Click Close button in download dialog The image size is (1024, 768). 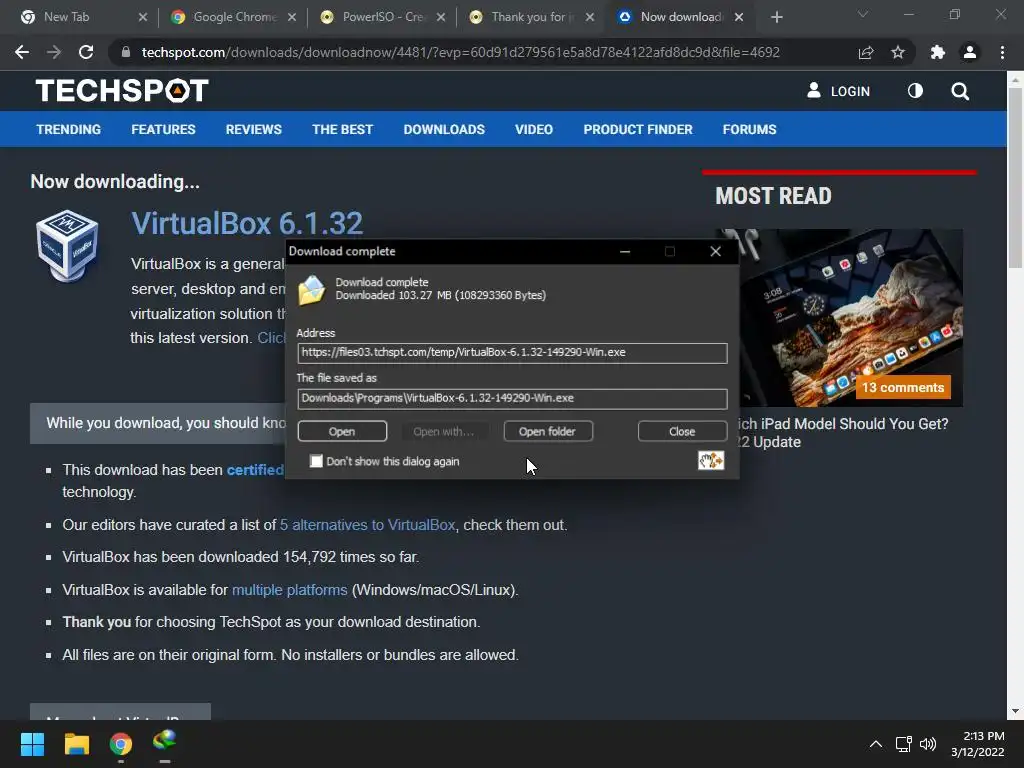point(682,431)
